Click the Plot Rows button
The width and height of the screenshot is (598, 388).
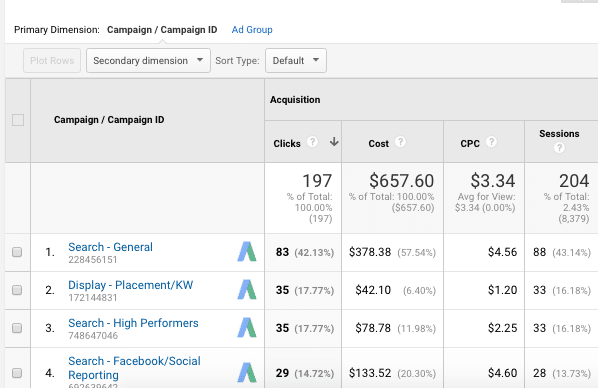coord(52,60)
